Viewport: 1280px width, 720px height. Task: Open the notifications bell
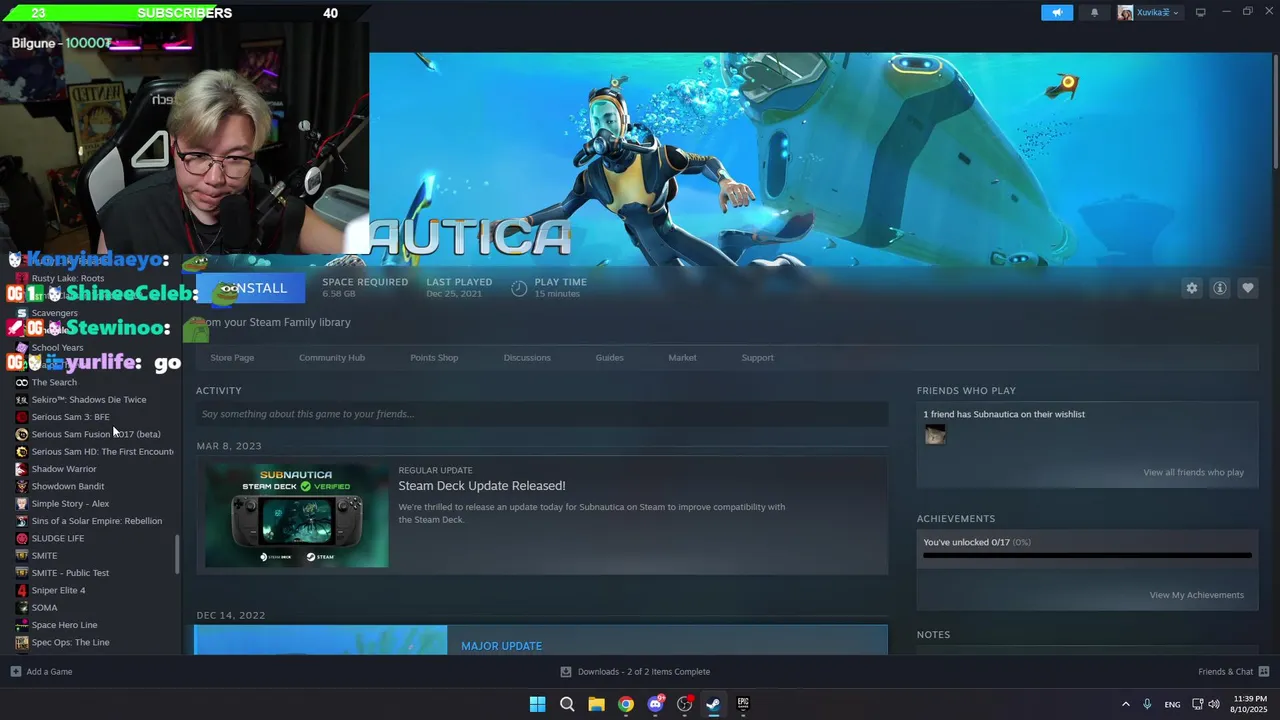click(1094, 13)
